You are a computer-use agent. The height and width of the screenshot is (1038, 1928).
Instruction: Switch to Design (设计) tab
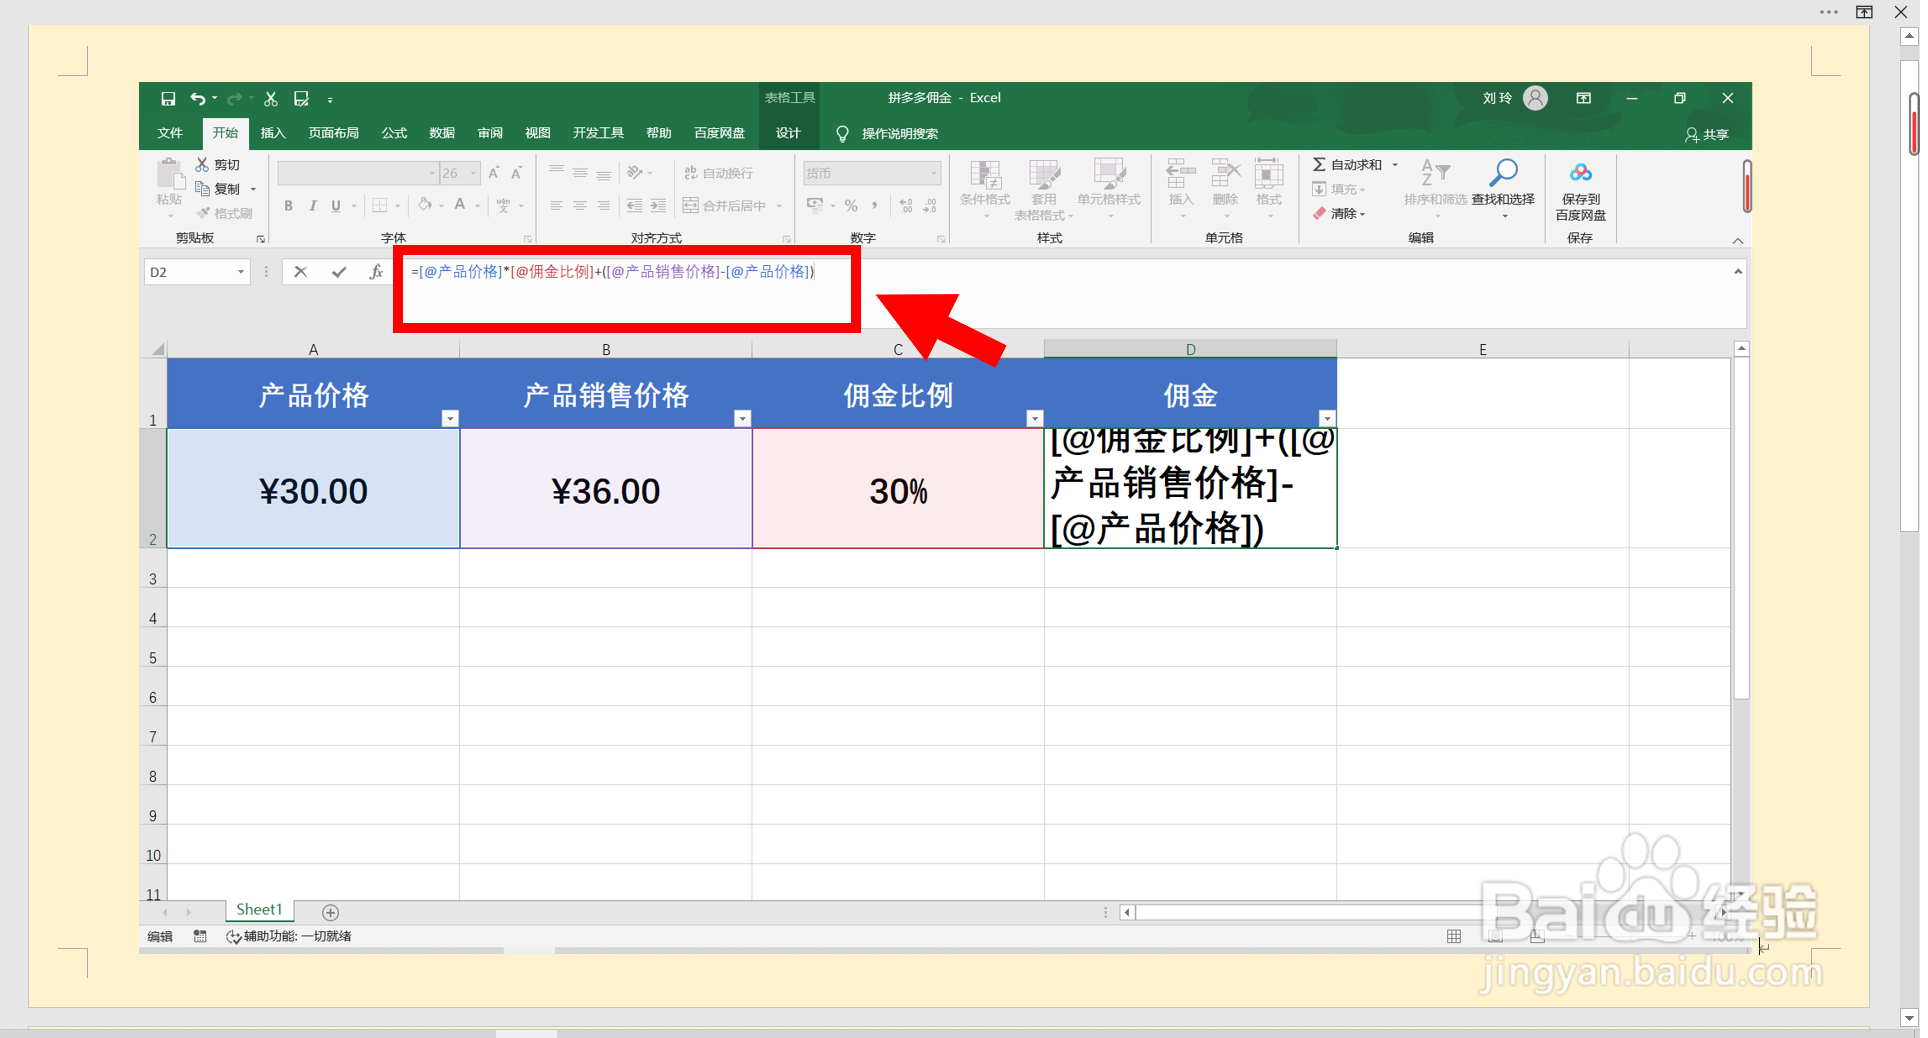[788, 133]
